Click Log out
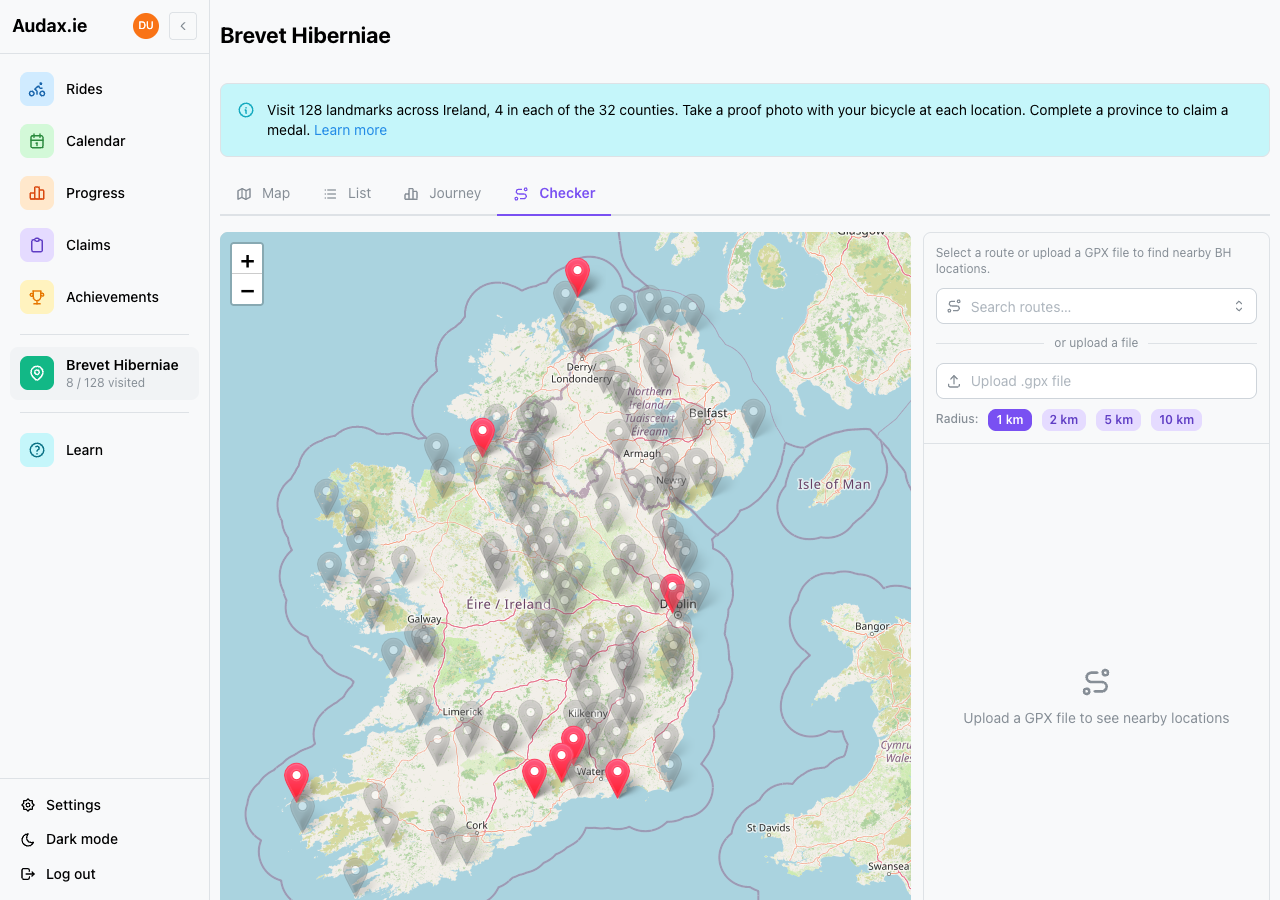The image size is (1280, 900). [71, 874]
